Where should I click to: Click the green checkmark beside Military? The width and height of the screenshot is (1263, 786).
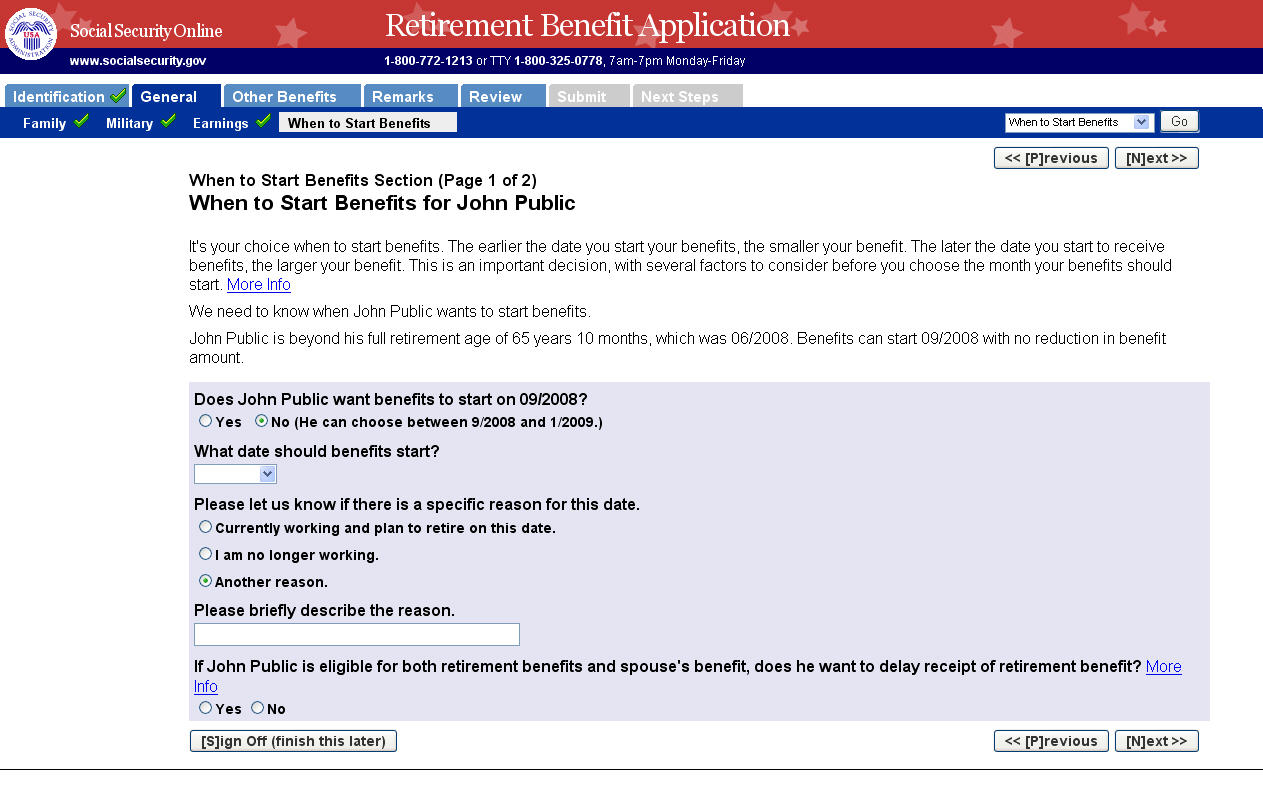pyautogui.click(x=168, y=121)
